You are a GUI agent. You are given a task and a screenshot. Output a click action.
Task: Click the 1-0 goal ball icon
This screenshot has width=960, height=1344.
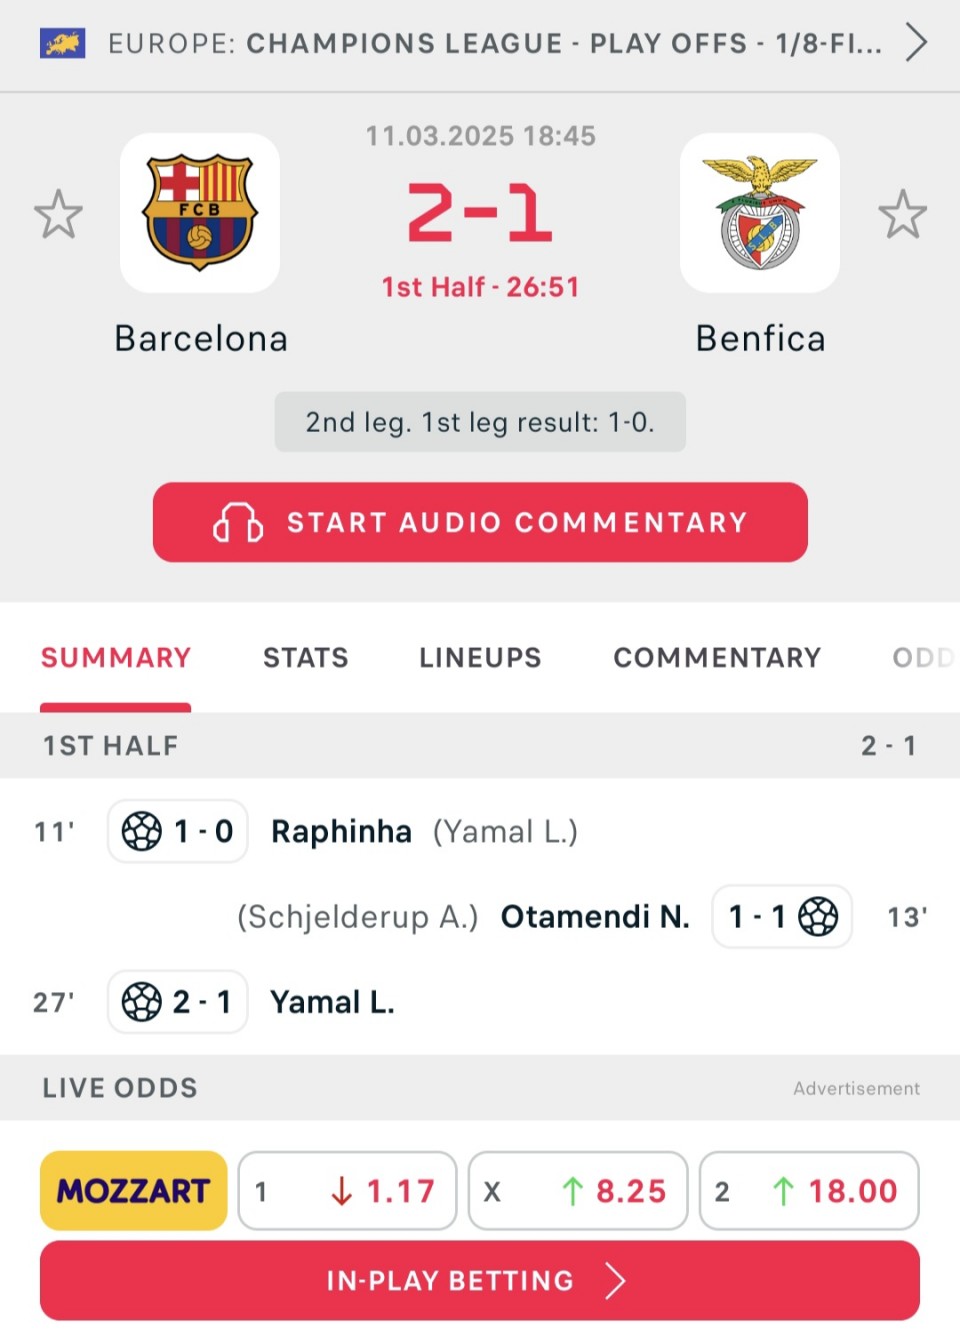pyautogui.click(x=142, y=831)
